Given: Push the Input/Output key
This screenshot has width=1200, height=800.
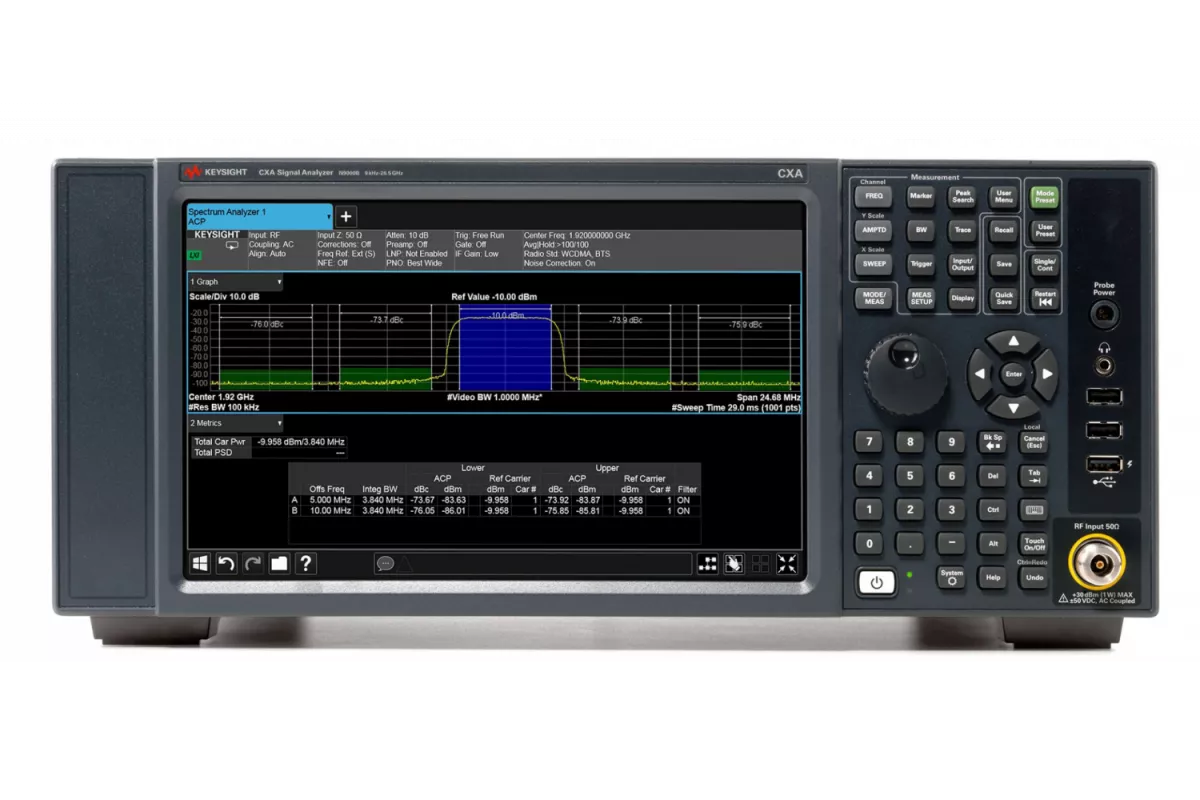Looking at the screenshot, I should pos(962,264).
